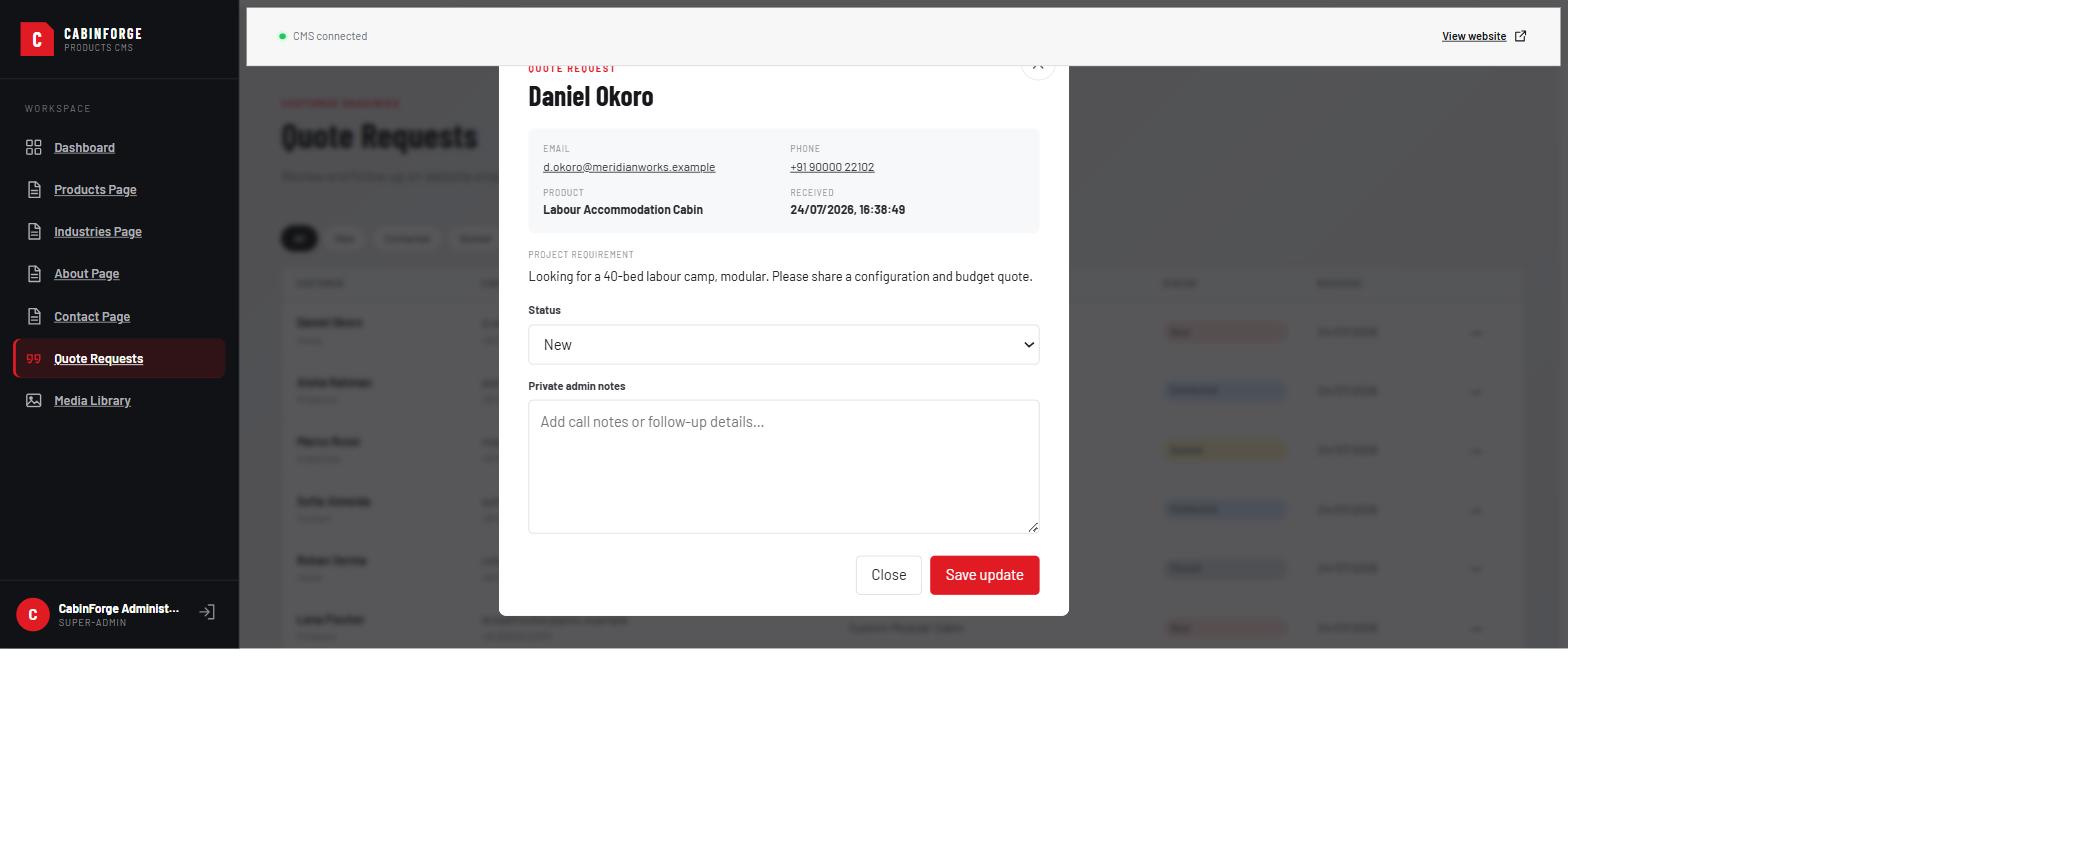Click the Dashboard grid icon
2091x865 pixels.
(34, 147)
